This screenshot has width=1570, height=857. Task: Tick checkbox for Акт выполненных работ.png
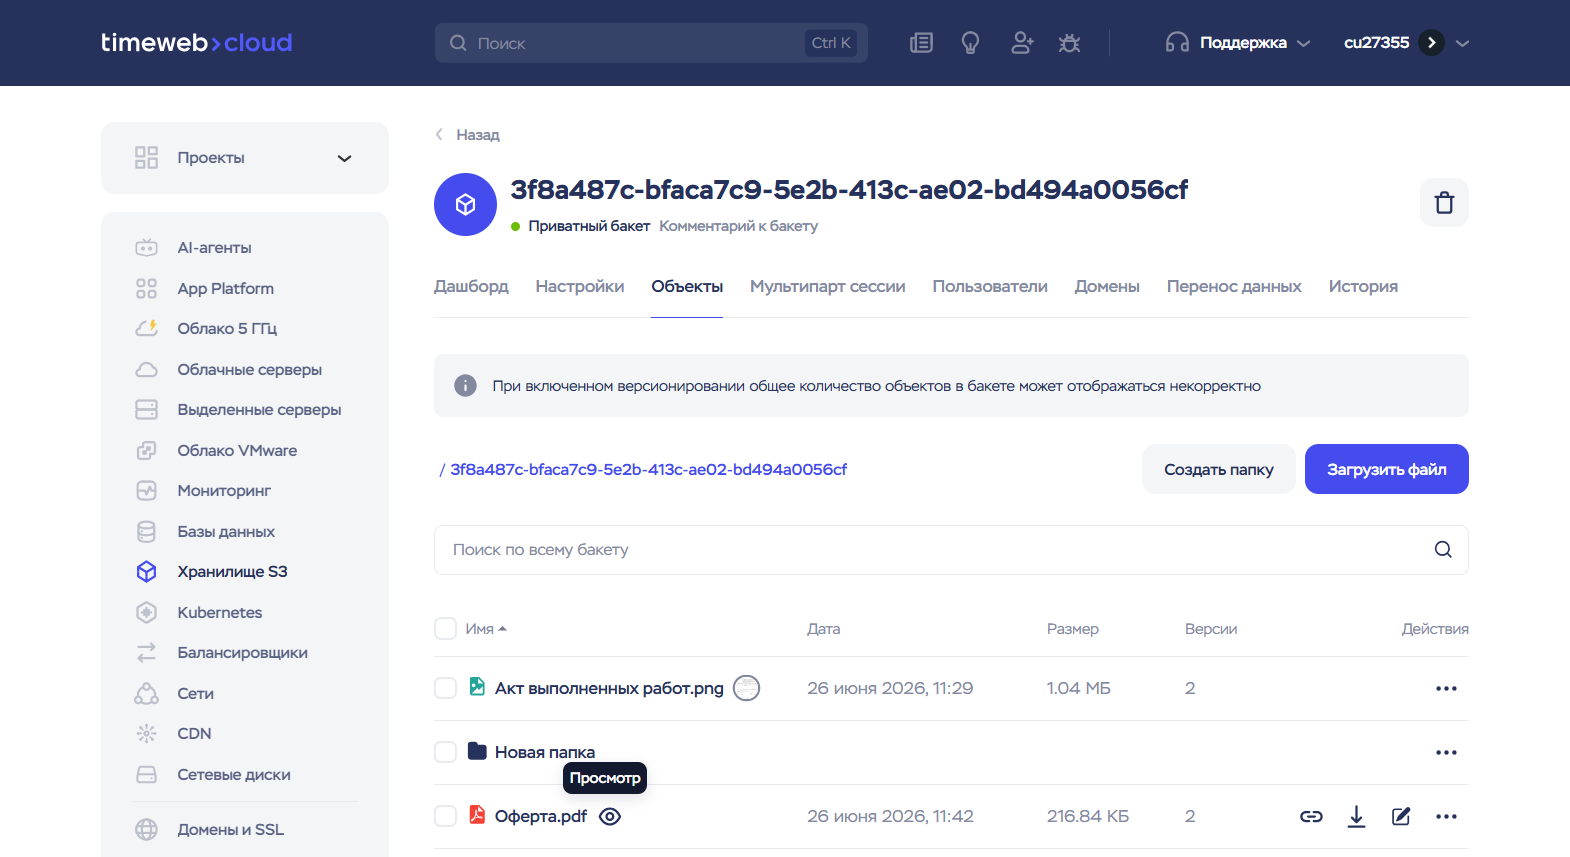[445, 688]
